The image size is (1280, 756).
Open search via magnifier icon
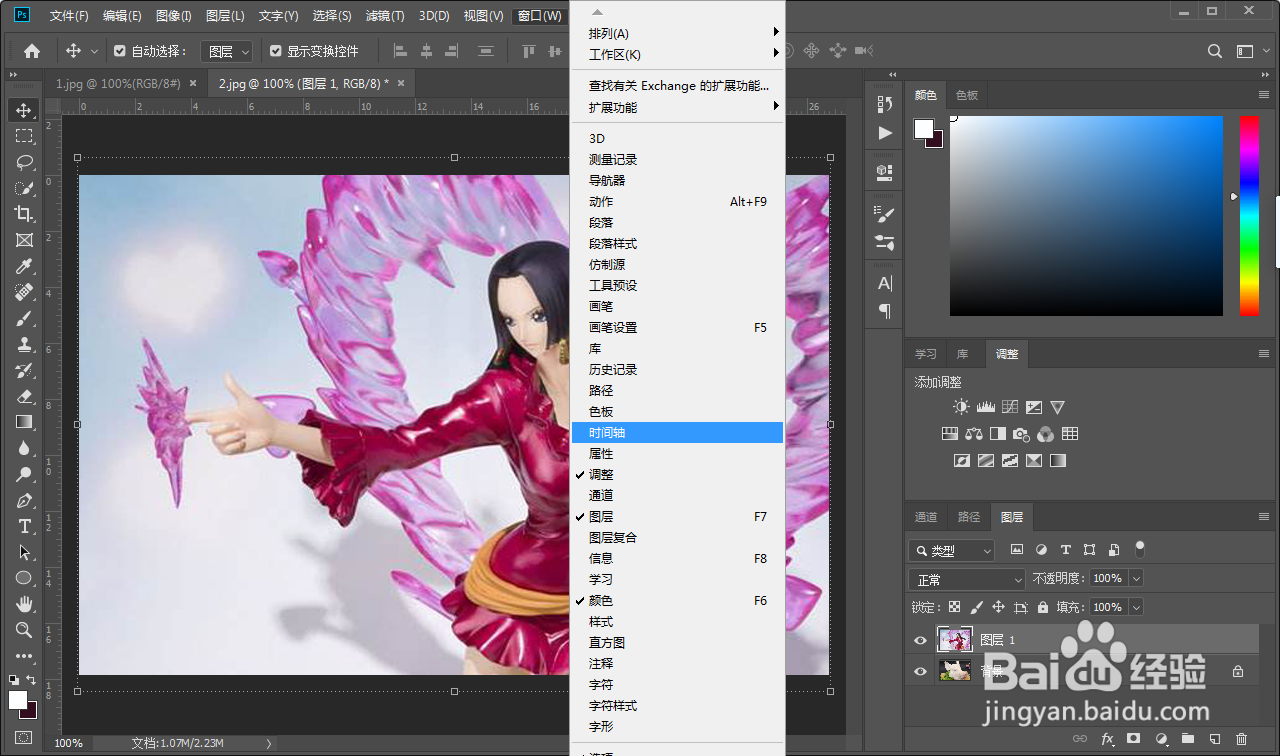click(x=1215, y=51)
